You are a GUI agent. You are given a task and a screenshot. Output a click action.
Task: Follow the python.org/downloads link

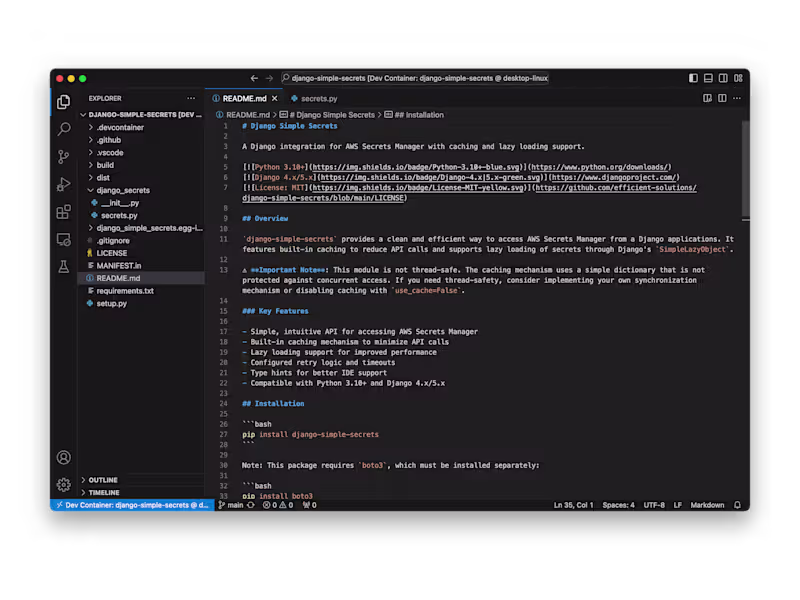coord(600,167)
